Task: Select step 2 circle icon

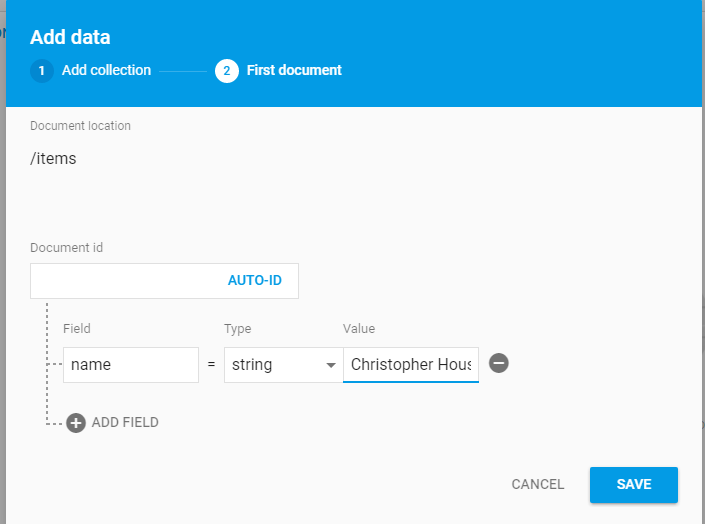Action: pyautogui.click(x=227, y=71)
